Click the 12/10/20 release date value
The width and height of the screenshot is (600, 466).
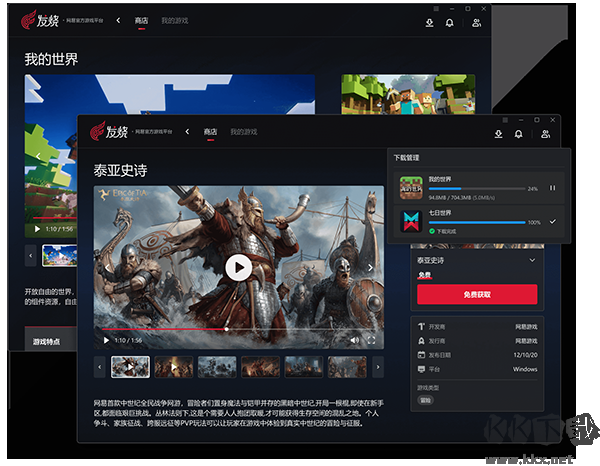point(525,355)
